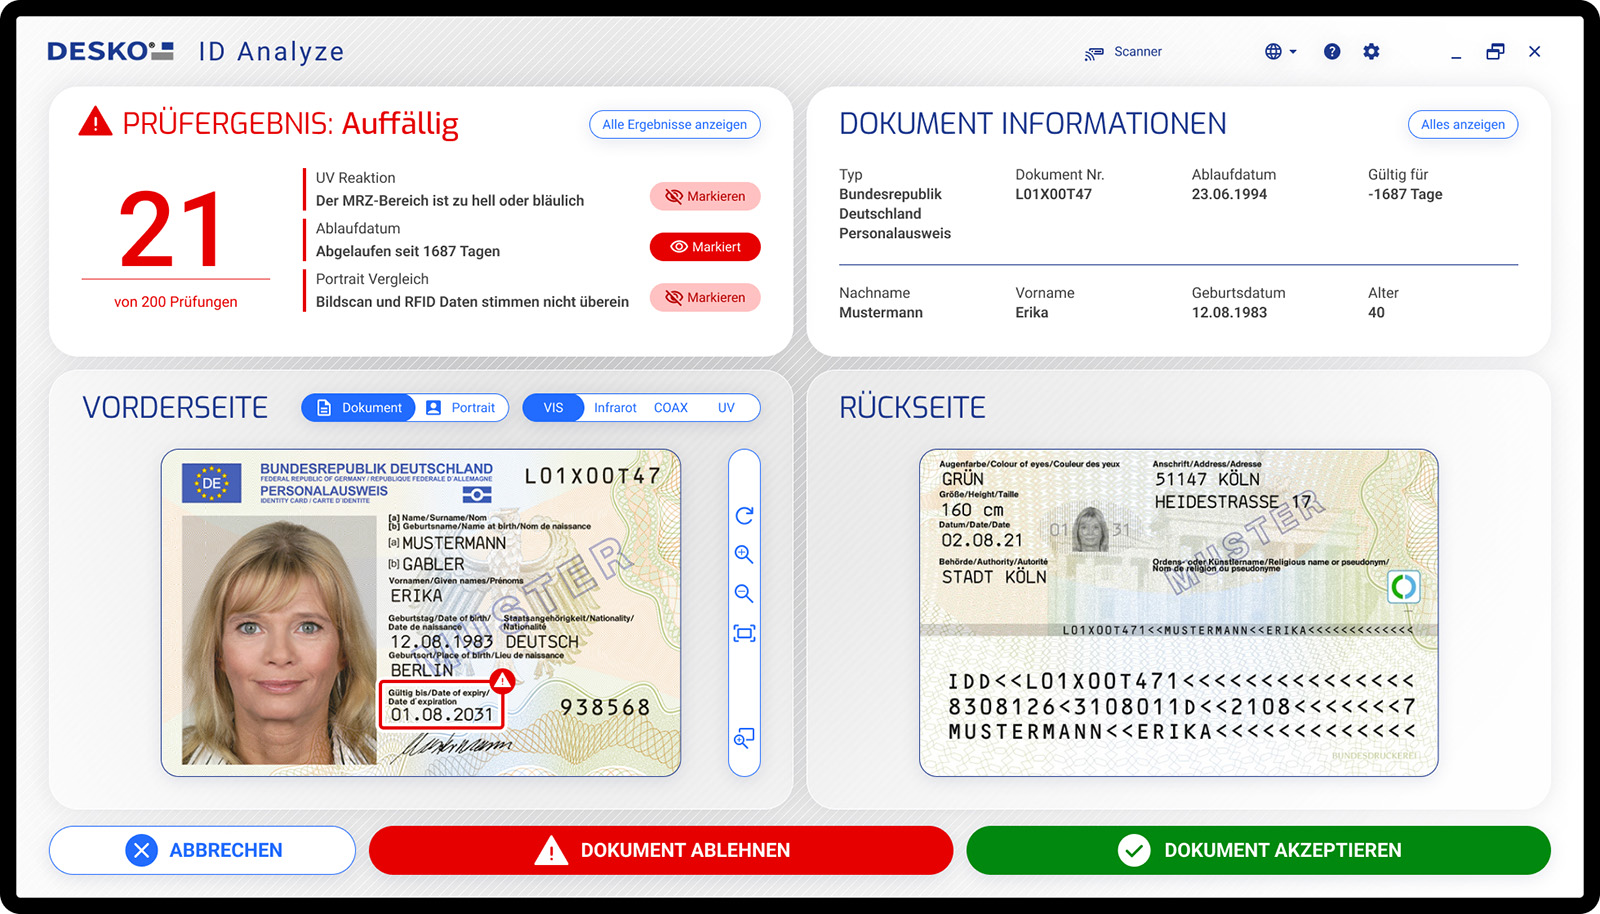
Task: Click the Scanner label text
Action: [x=1138, y=52]
